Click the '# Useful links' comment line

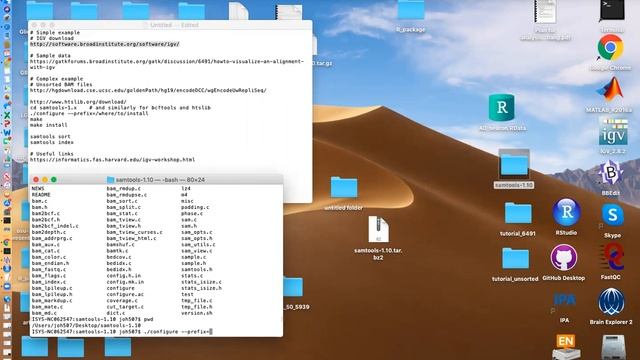pos(52,154)
